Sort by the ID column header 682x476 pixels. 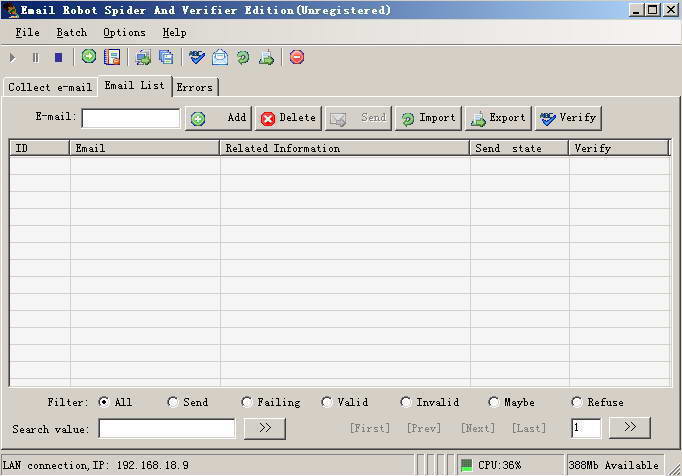click(40, 148)
